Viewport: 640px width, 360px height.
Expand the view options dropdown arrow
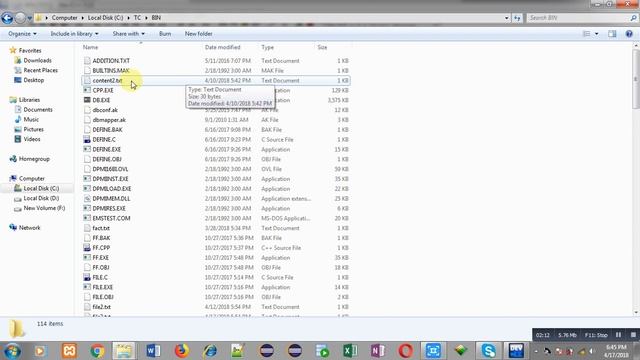click(597, 34)
